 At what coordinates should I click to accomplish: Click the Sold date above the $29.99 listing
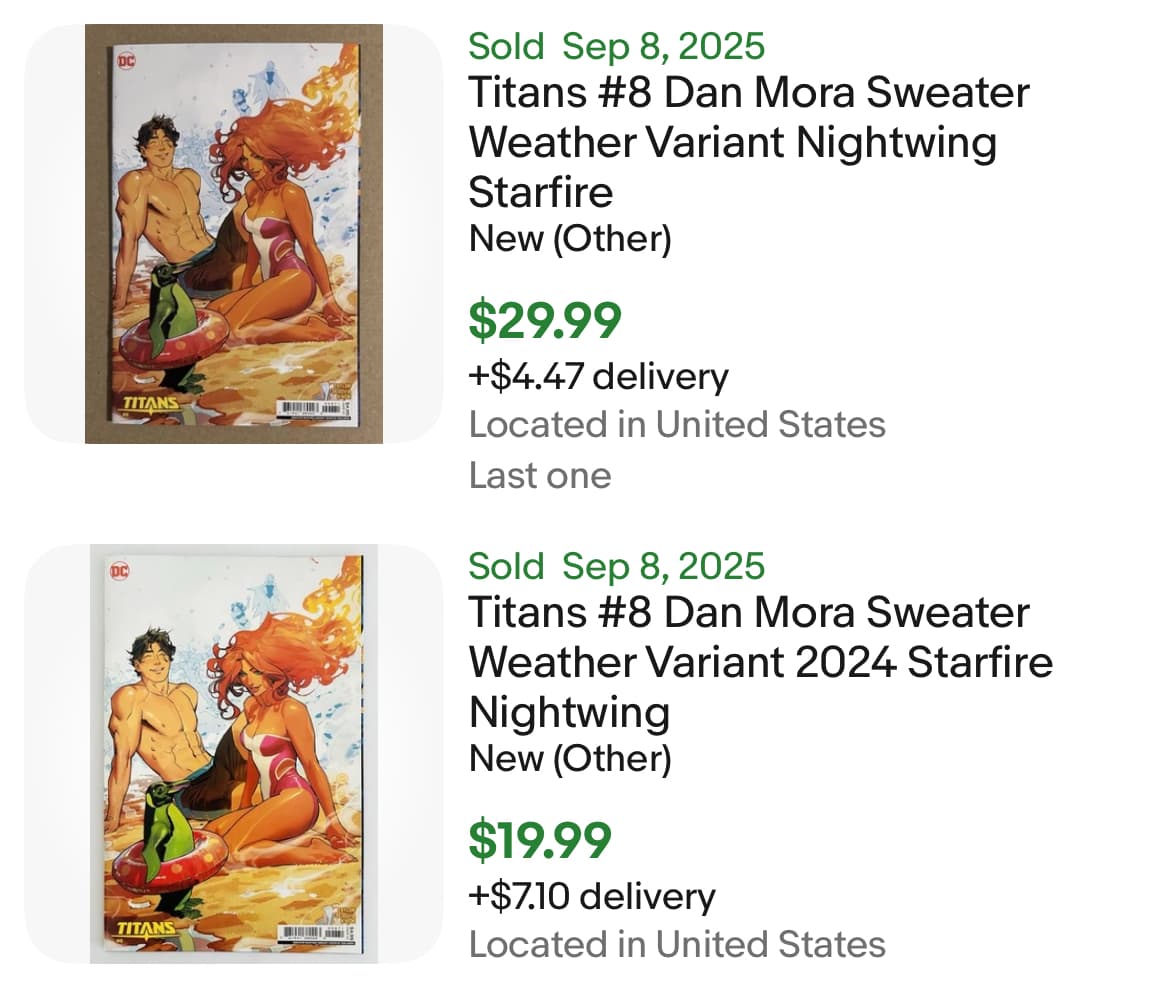pyautogui.click(x=616, y=46)
